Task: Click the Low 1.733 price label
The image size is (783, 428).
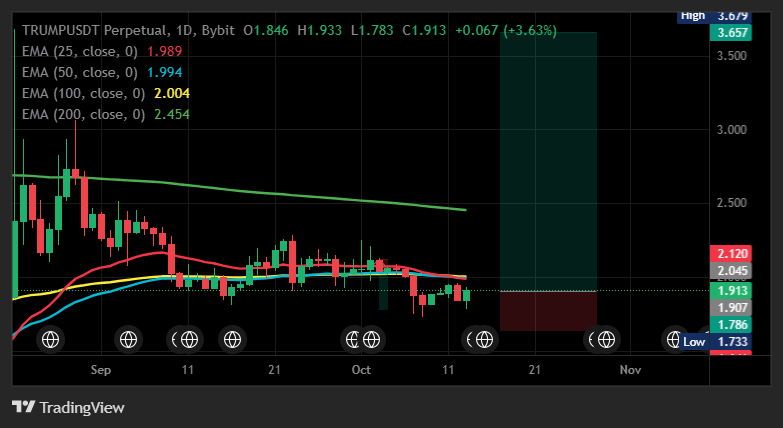Action: [716, 342]
